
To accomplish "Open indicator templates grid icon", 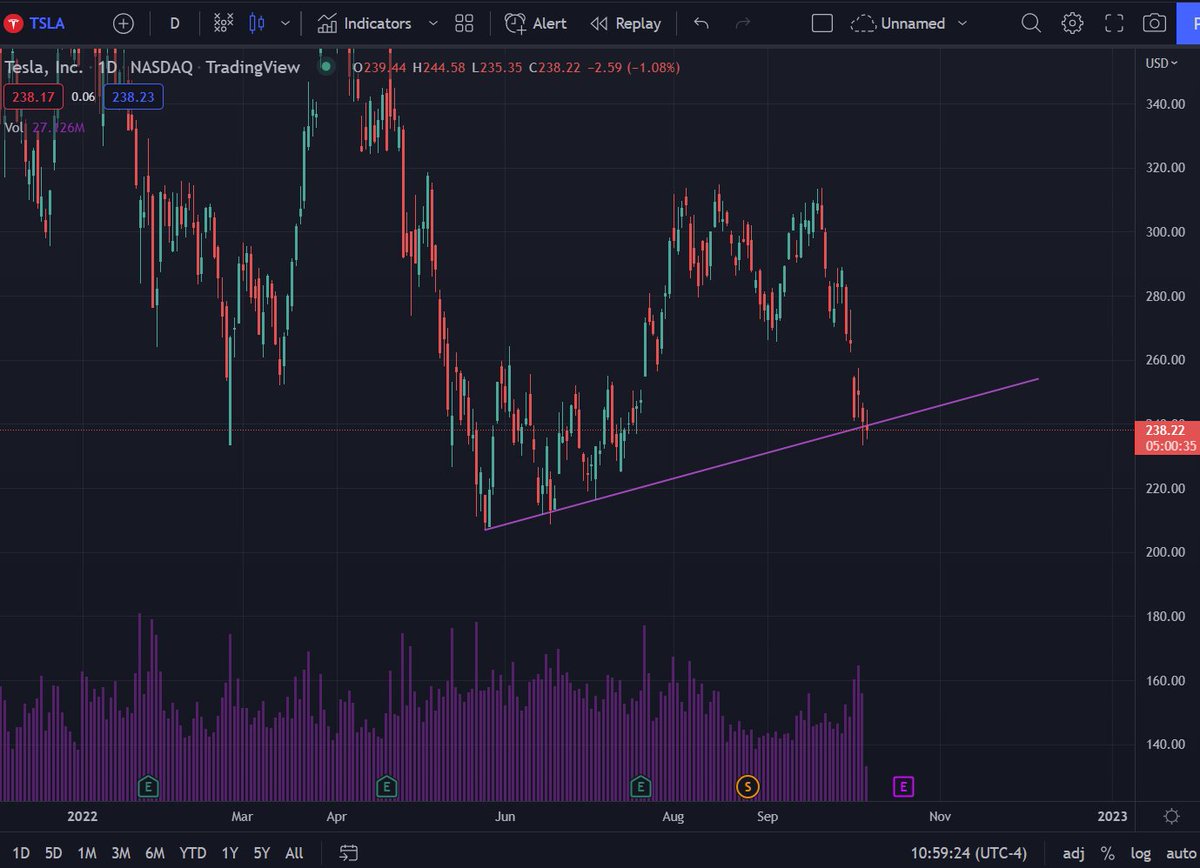I will (463, 23).
